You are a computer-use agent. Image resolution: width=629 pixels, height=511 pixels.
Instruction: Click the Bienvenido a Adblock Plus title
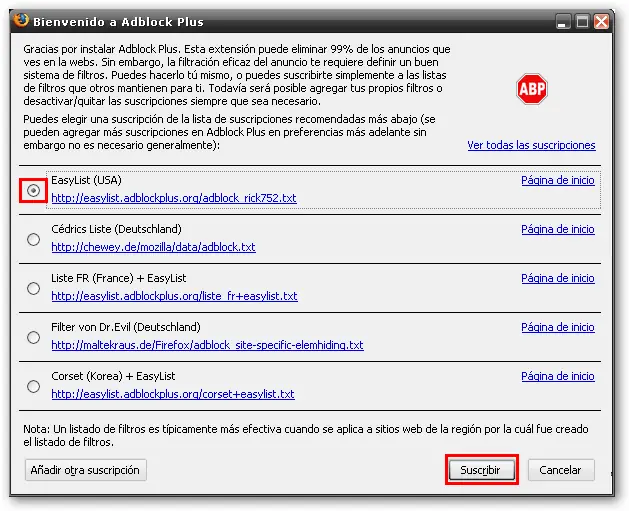click(118, 22)
